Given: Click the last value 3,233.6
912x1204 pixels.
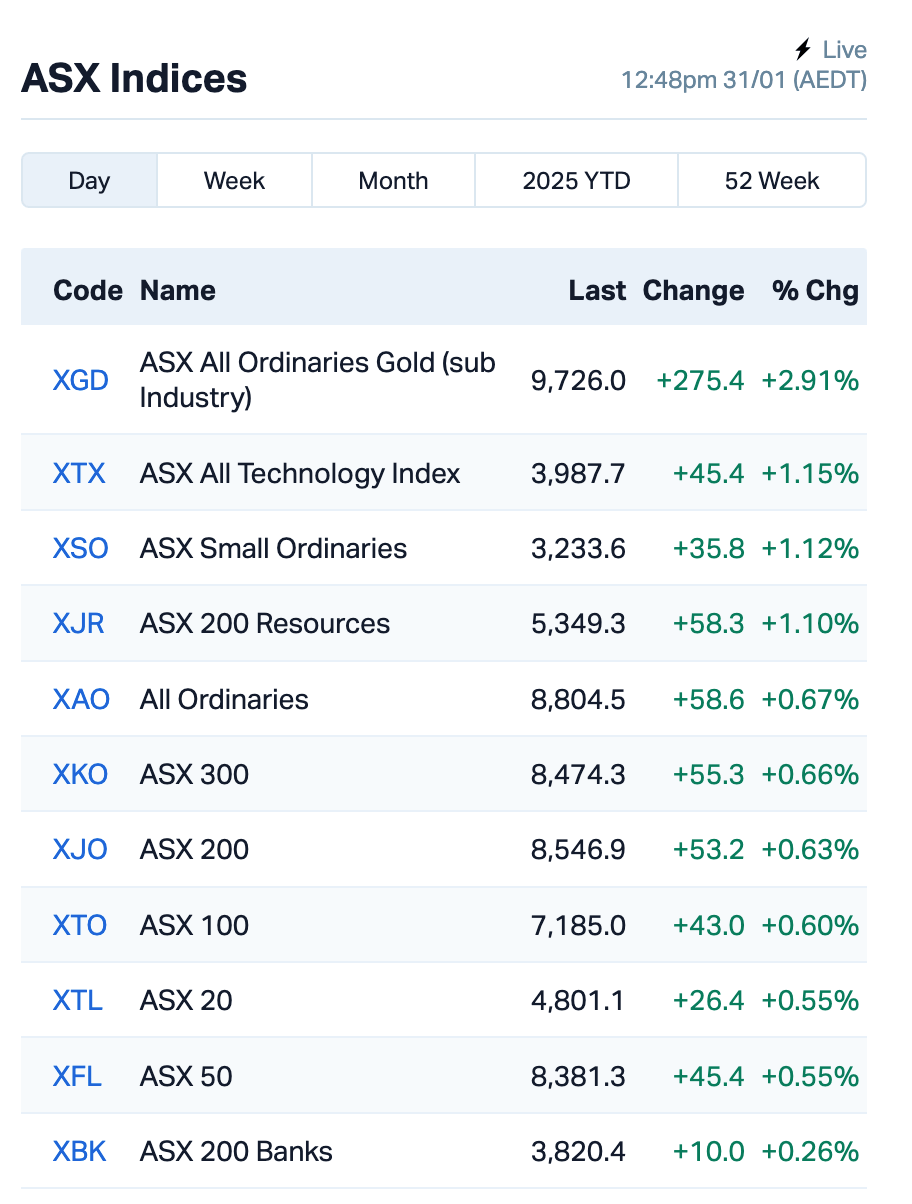Looking at the screenshot, I should 579,549.
